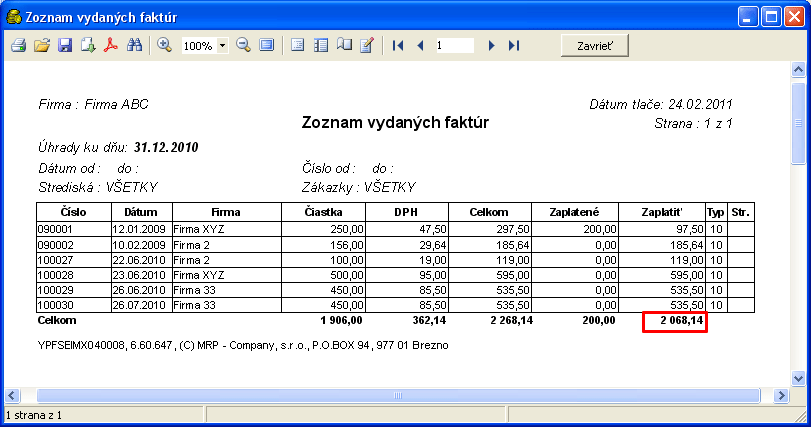Click the status bar text '1 strana z 1'
The width and height of the screenshot is (811, 427).
point(34,415)
